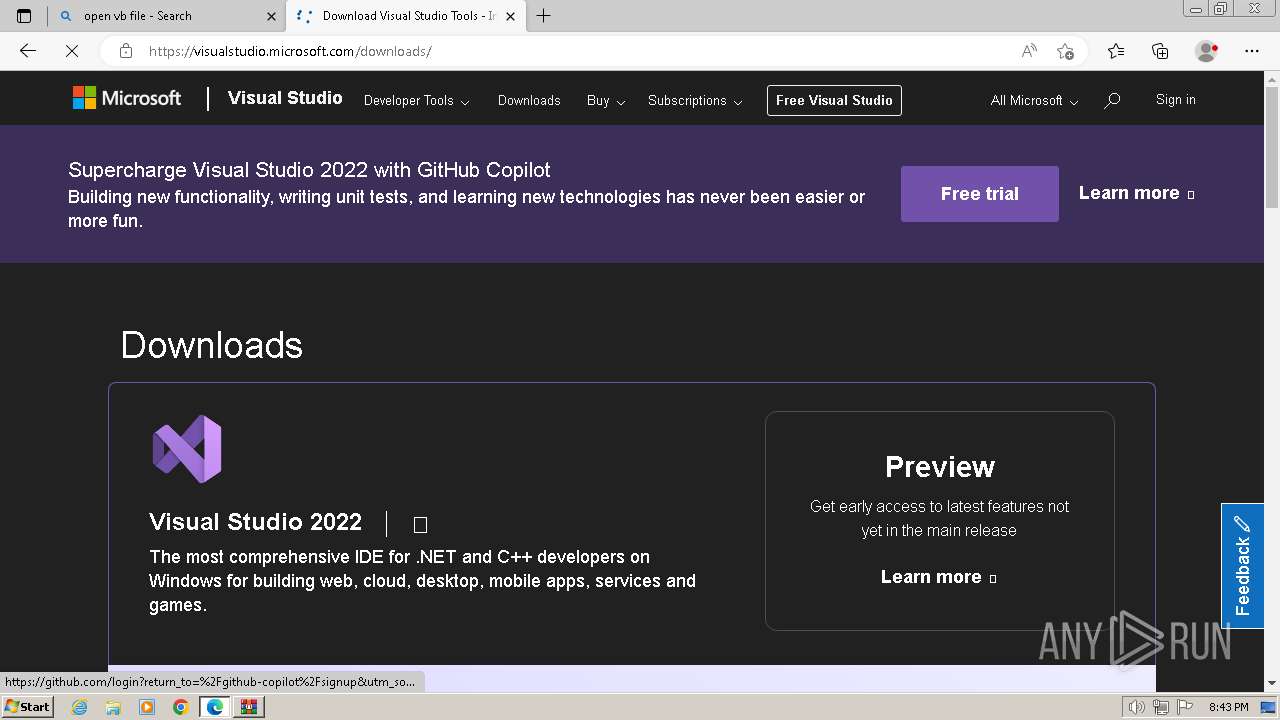Go back with the browser arrow
This screenshot has width=1280, height=720.
(28, 51)
